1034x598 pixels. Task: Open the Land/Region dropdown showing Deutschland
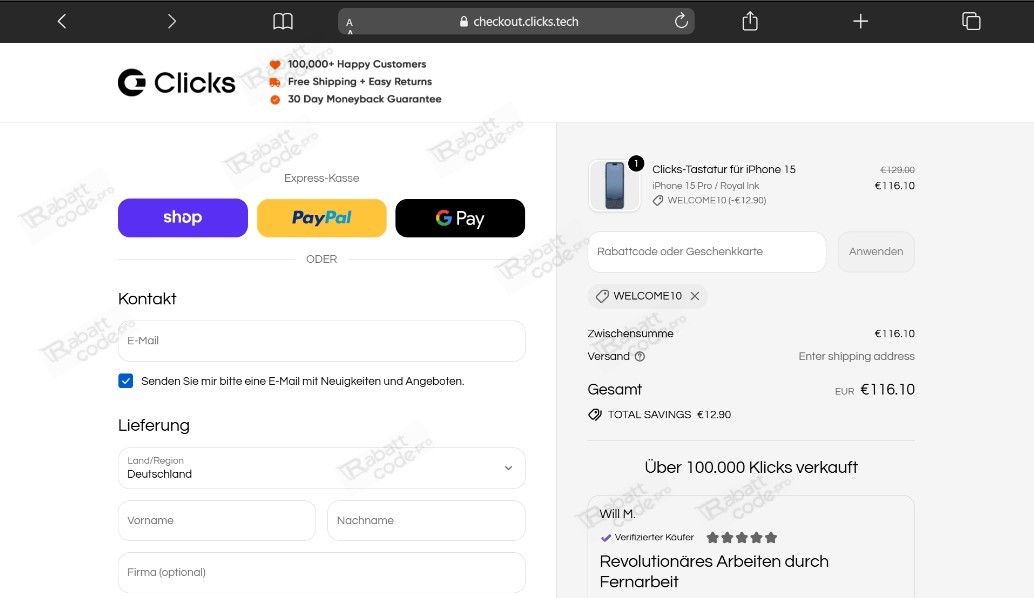point(321,468)
